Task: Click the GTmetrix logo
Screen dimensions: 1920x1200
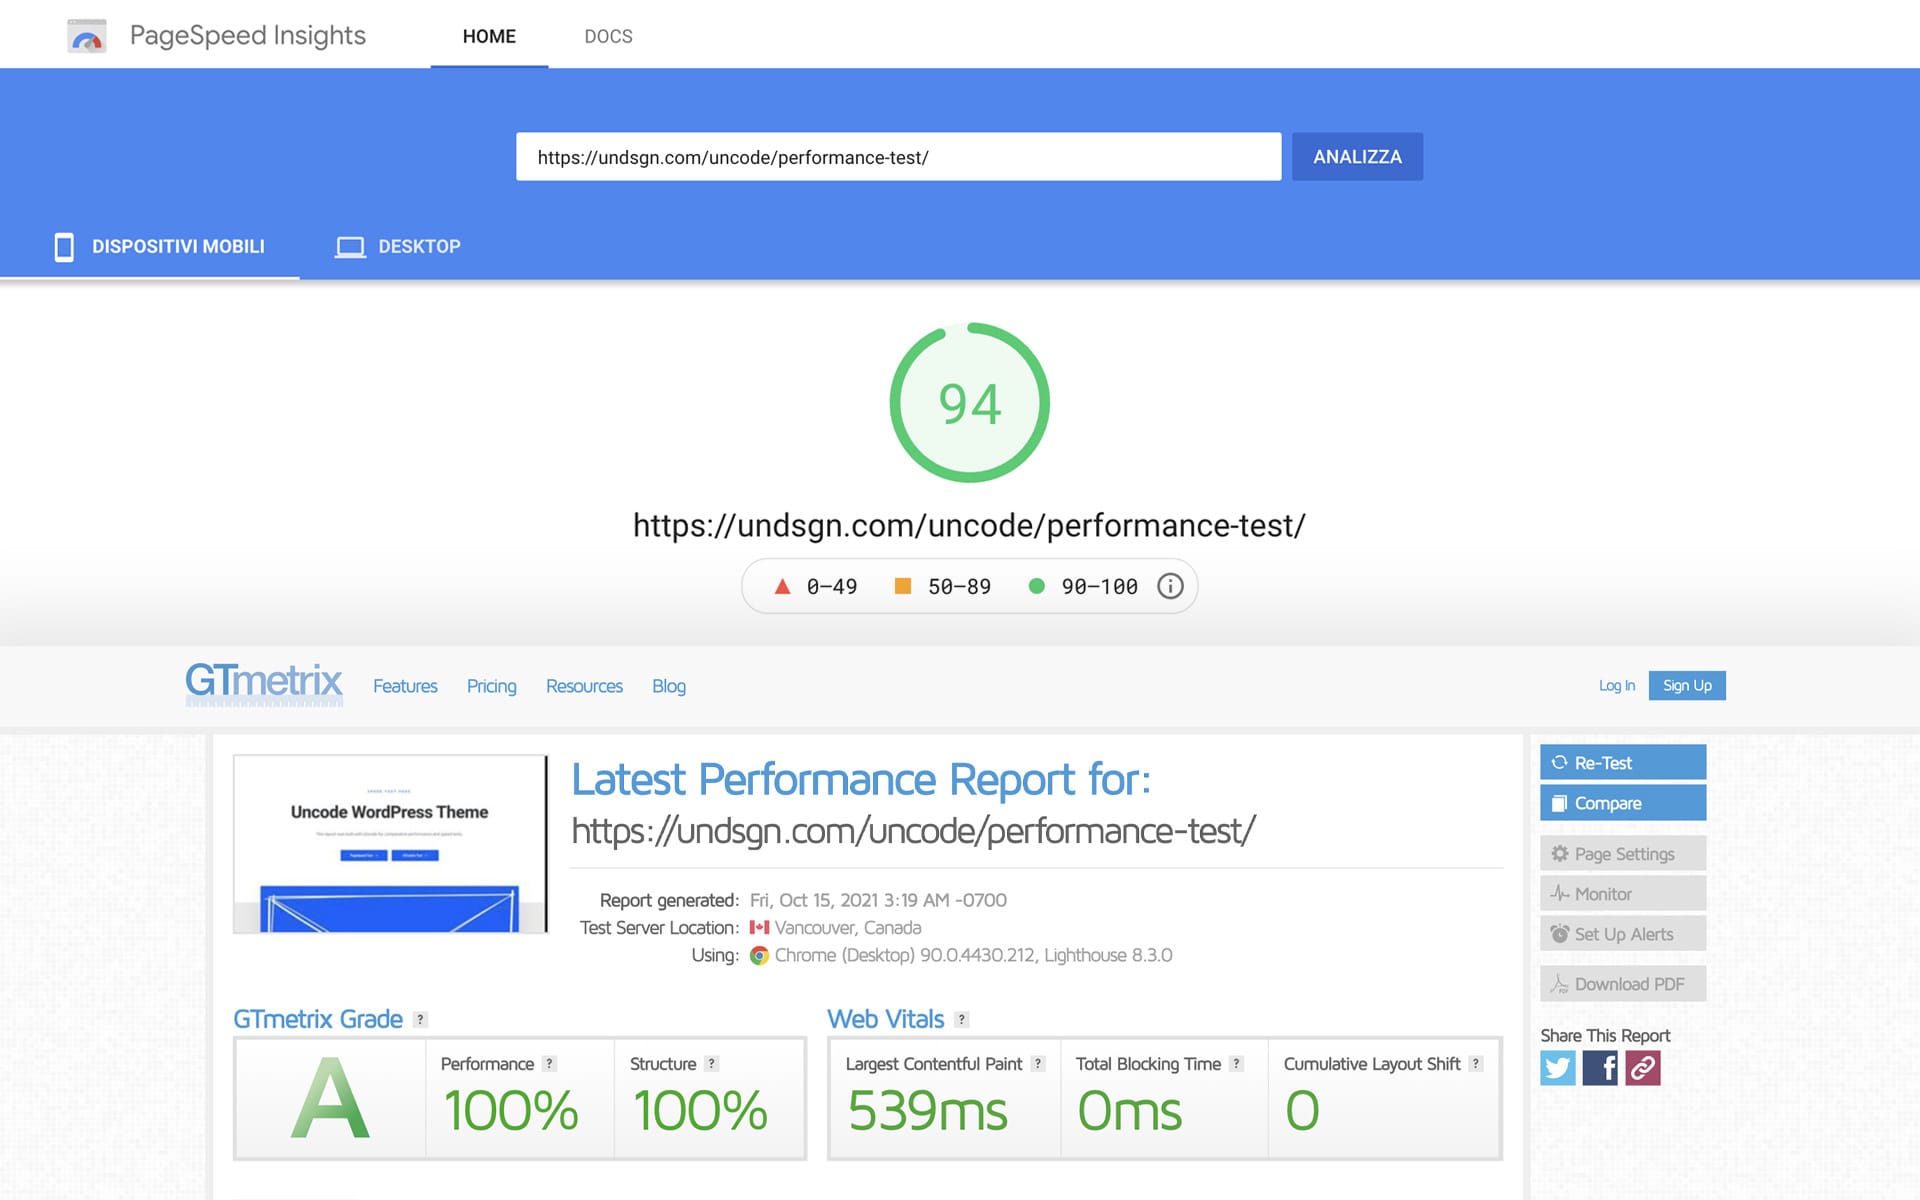Action: (x=264, y=684)
